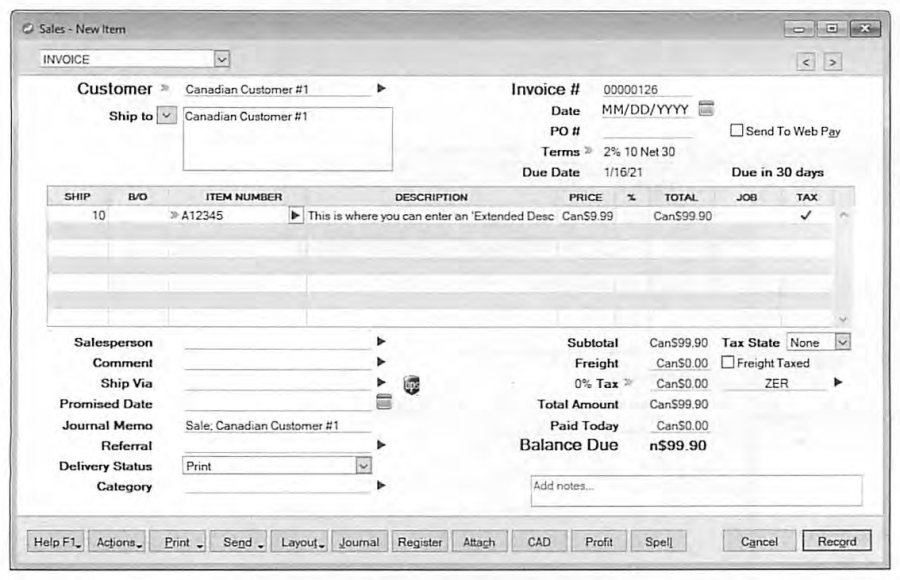
Task: Click the line description cell text
Action: pos(430,216)
